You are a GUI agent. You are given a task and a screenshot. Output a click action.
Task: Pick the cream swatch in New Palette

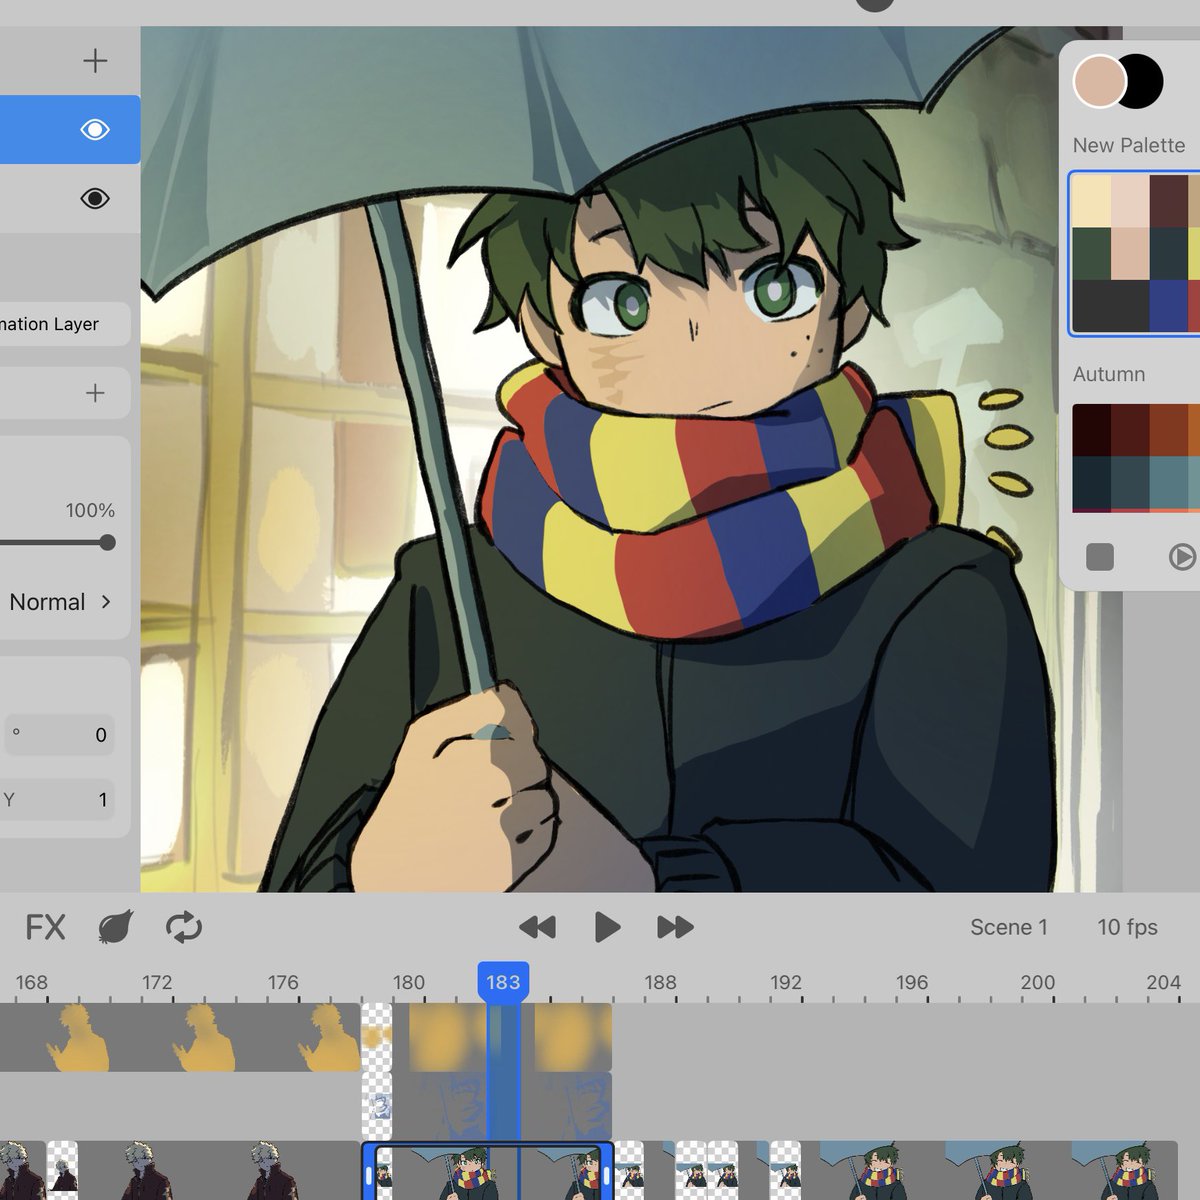1091,201
